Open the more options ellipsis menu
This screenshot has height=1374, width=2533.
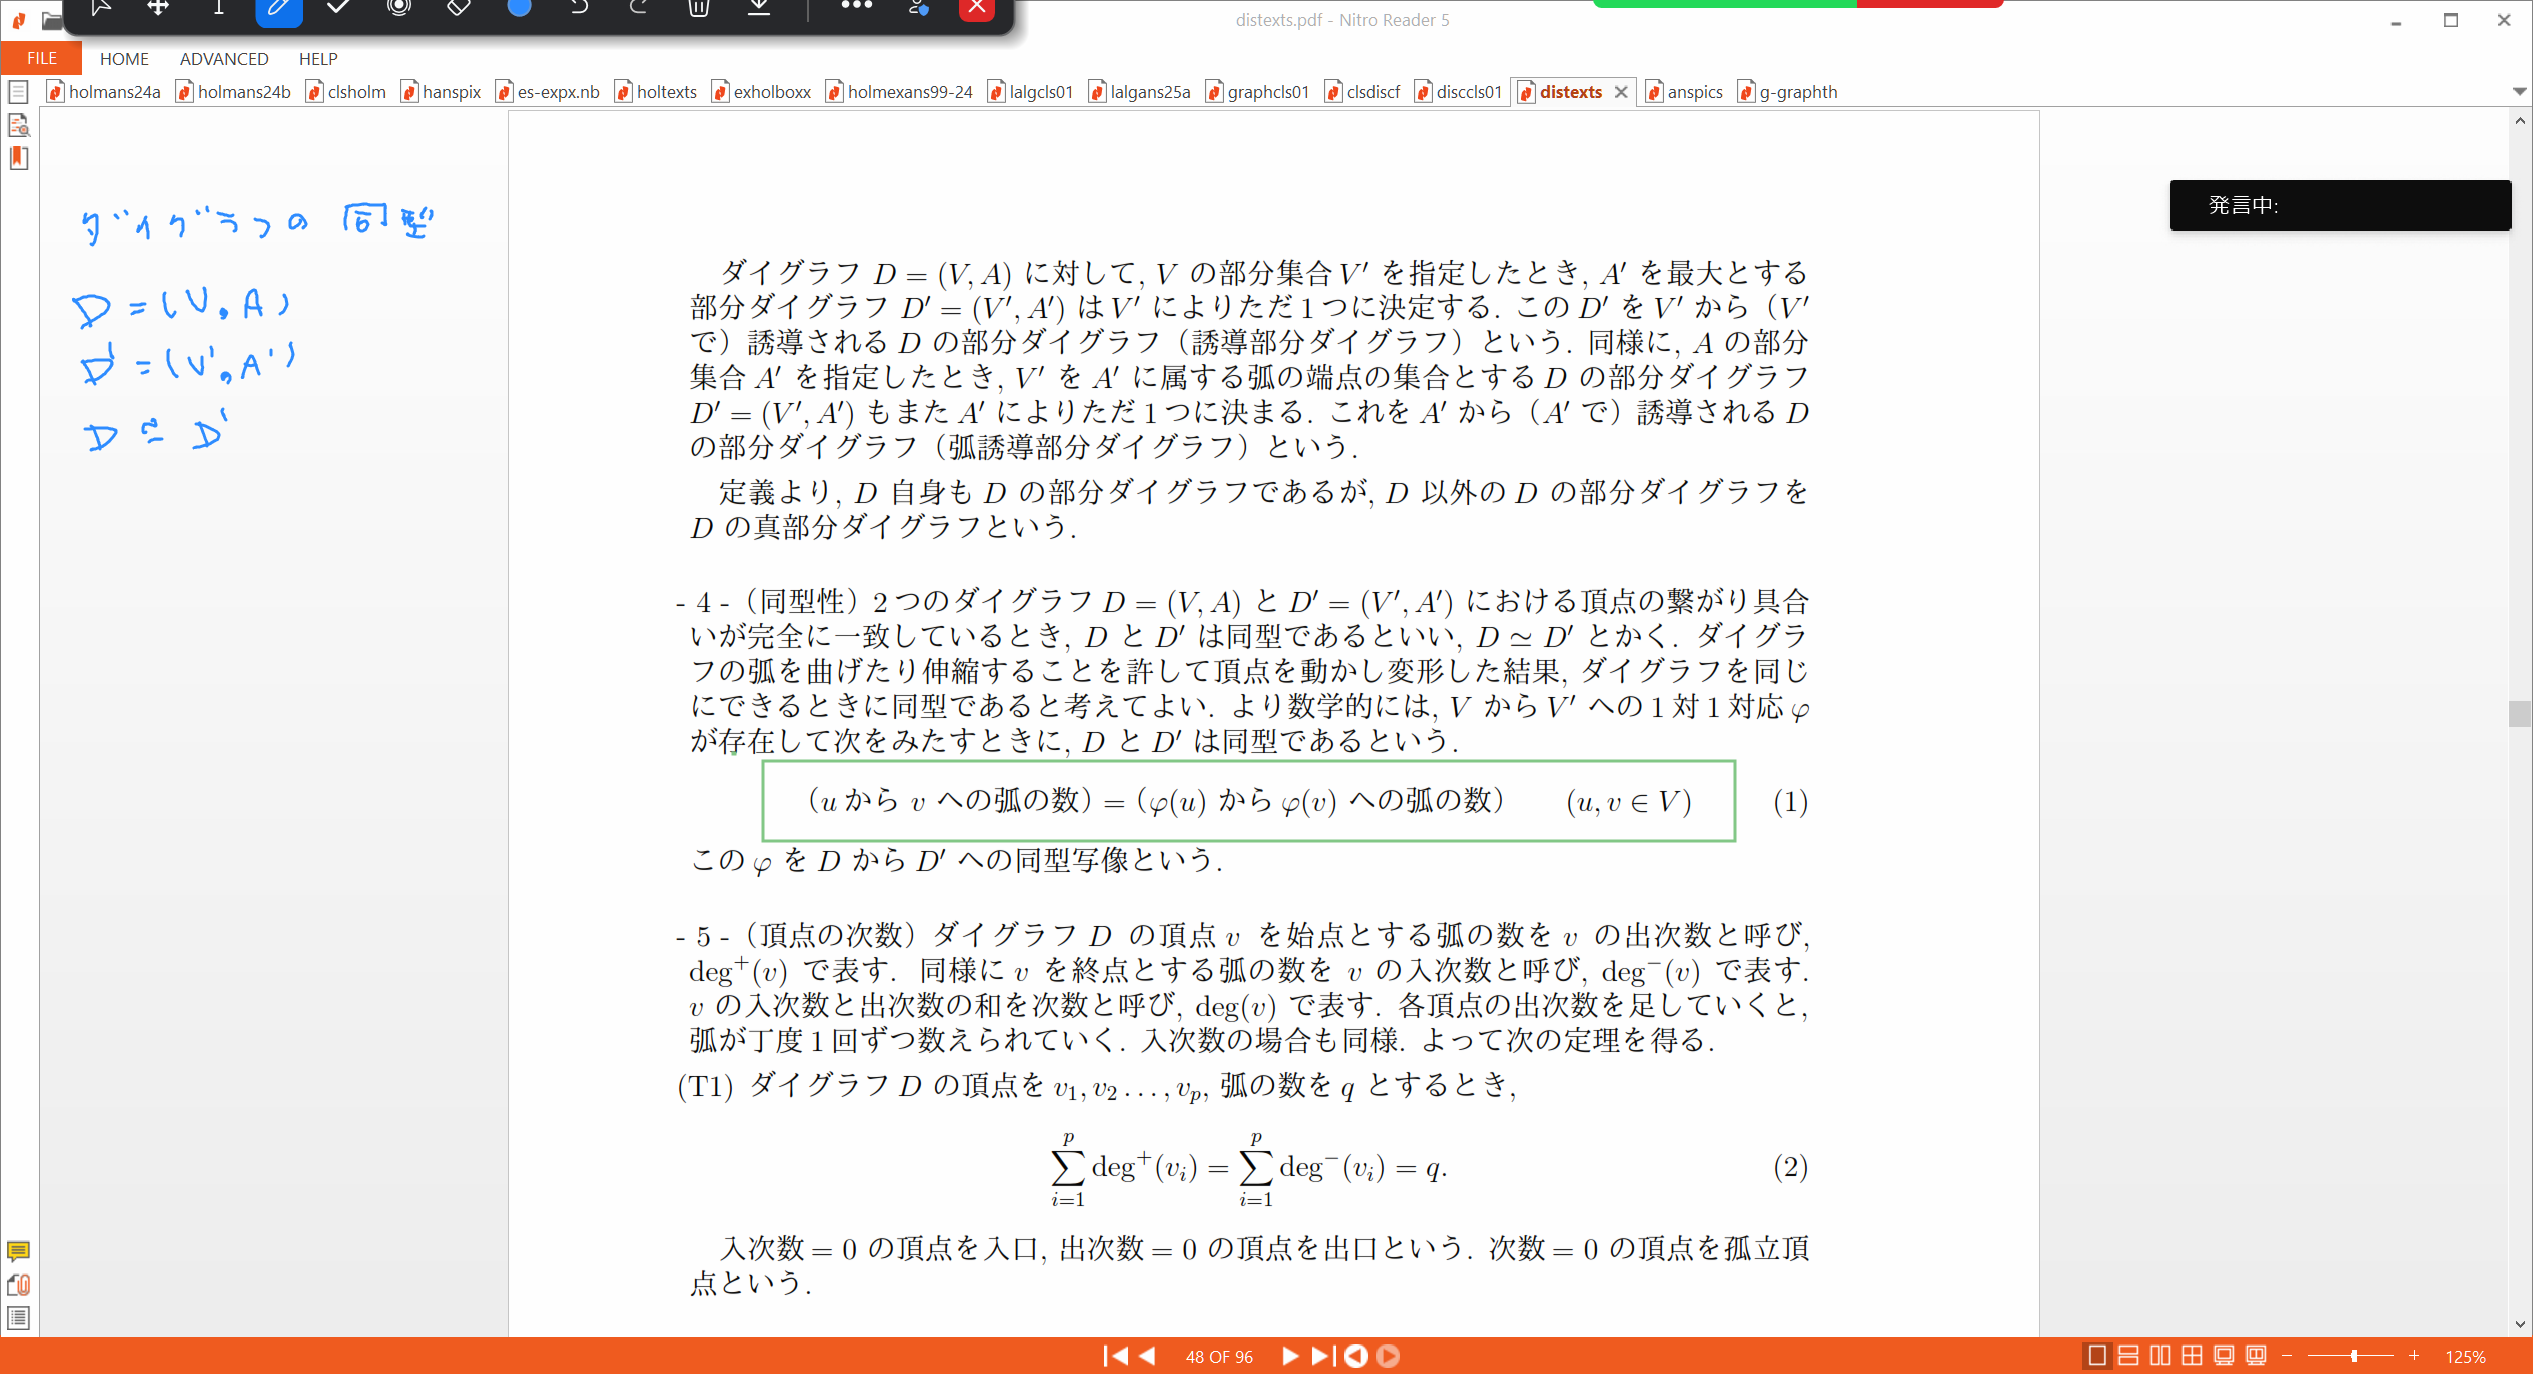pos(857,6)
